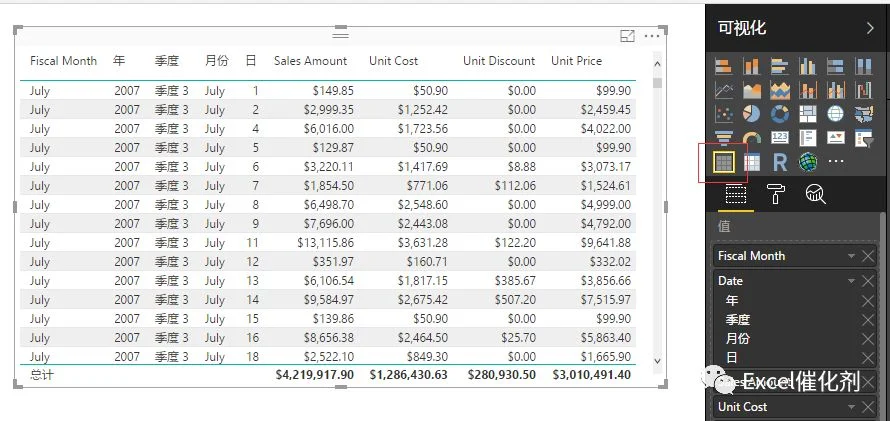Click table scrollbar down arrow
This screenshot has height=421, width=890.
[657, 360]
